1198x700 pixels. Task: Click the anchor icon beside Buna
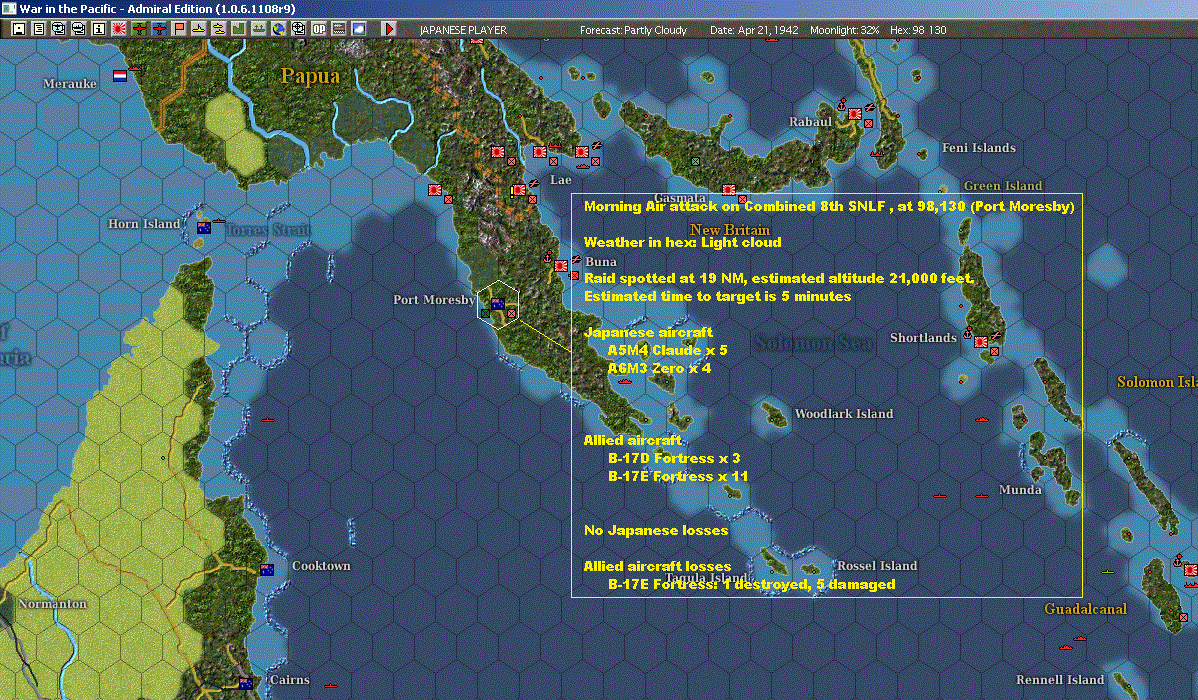click(548, 256)
